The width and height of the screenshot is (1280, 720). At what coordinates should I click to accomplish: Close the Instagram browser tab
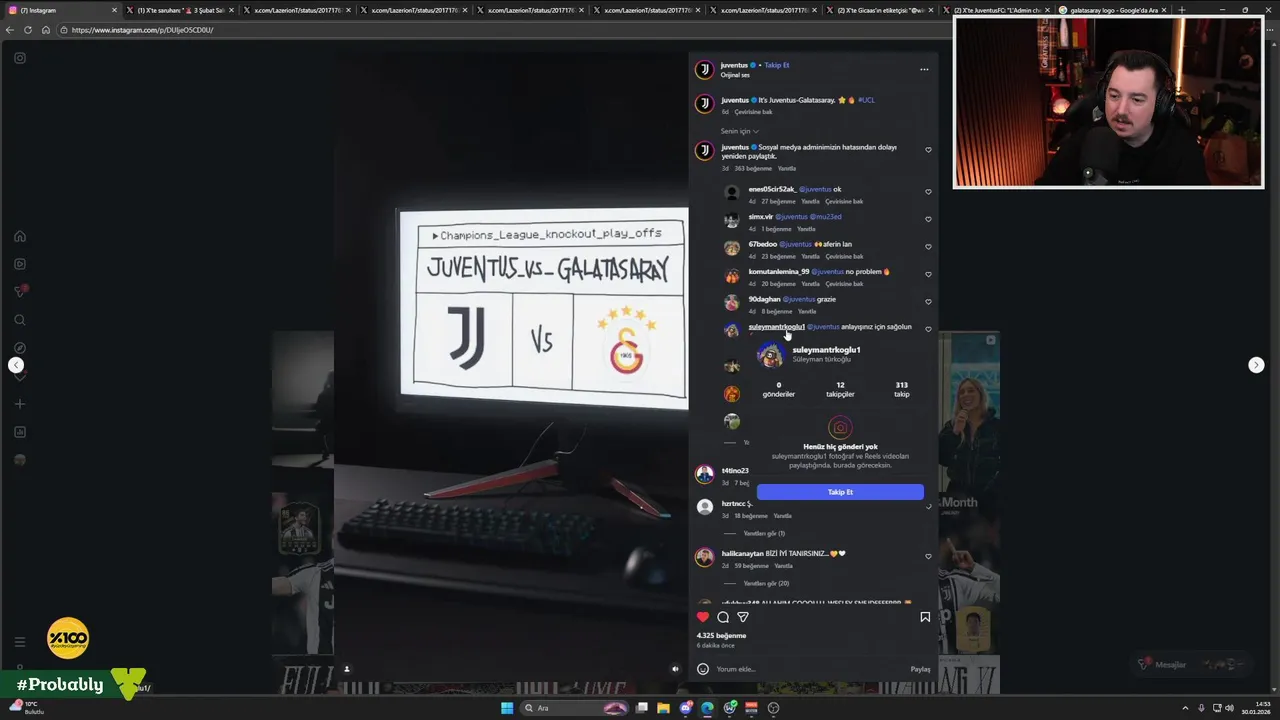pyautogui.click(x=114, y=10)
